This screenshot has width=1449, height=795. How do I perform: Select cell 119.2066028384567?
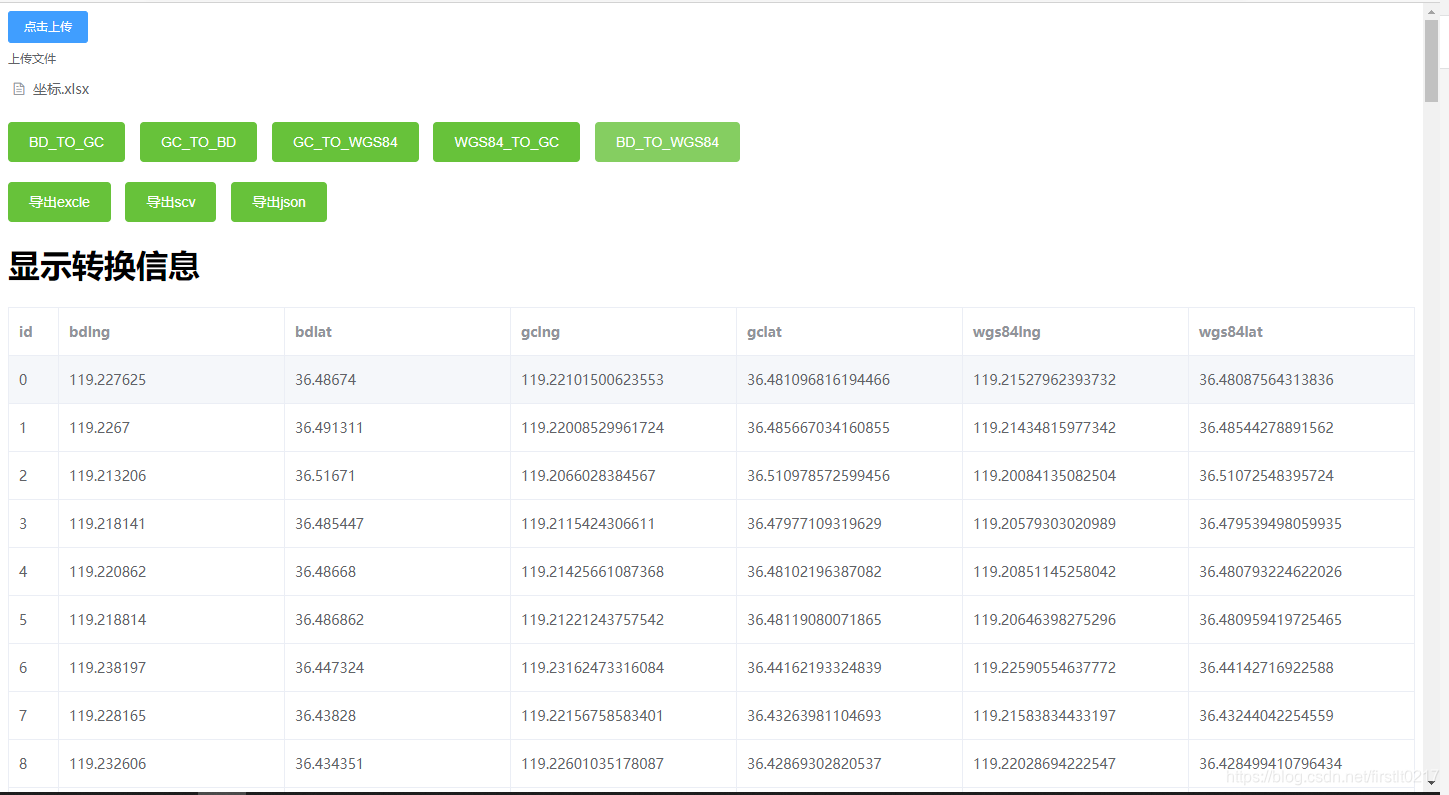(624, 476)
